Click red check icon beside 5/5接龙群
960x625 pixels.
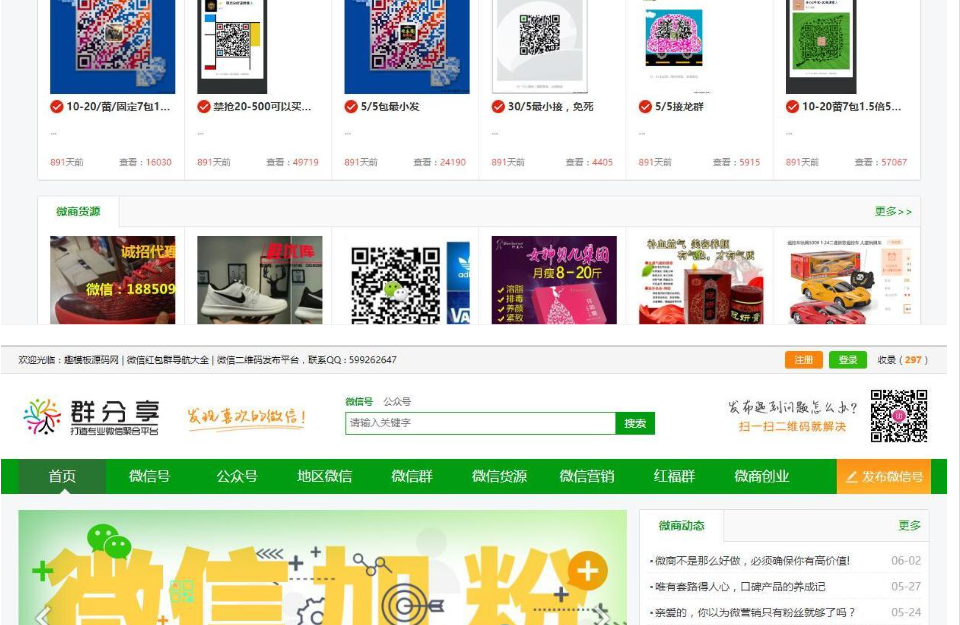[645, 107]
